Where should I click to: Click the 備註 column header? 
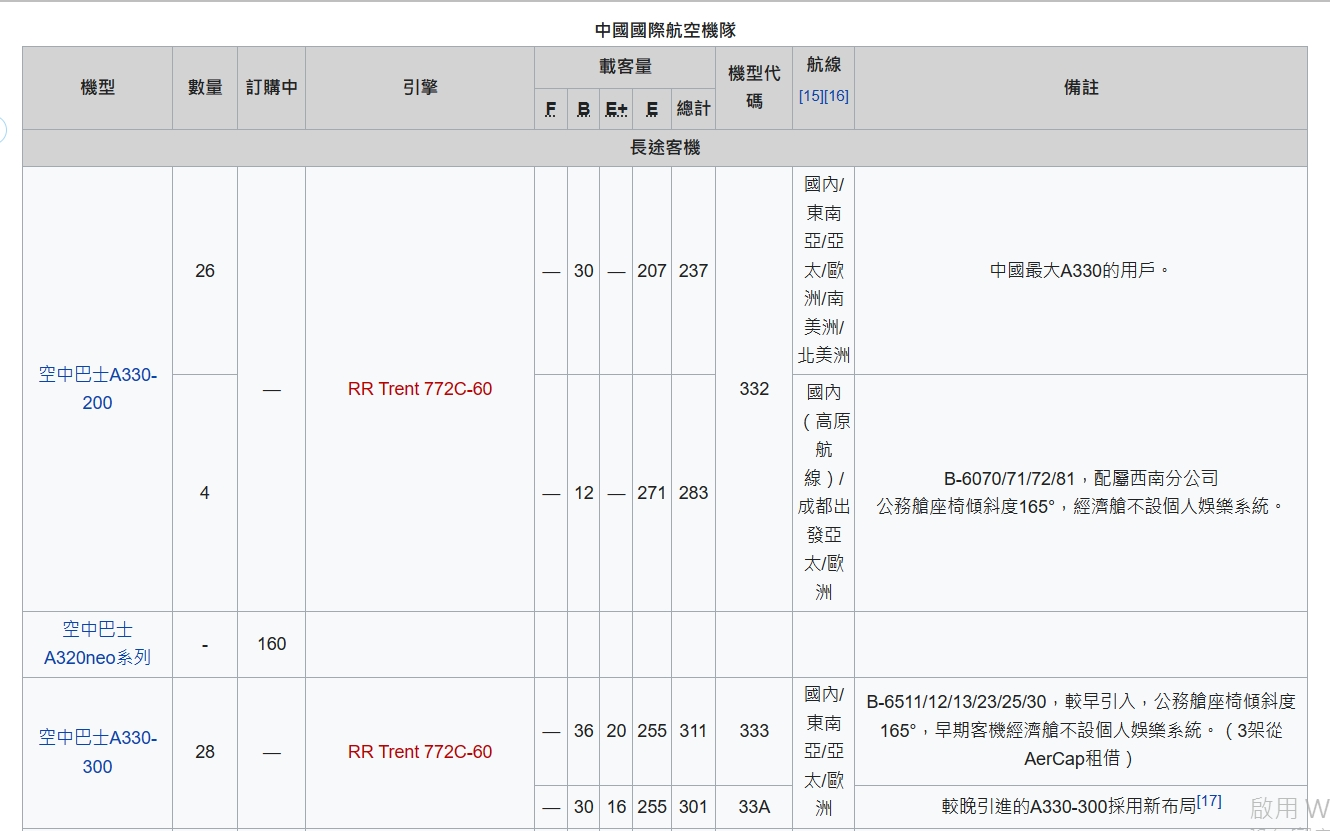point(1081,88)
